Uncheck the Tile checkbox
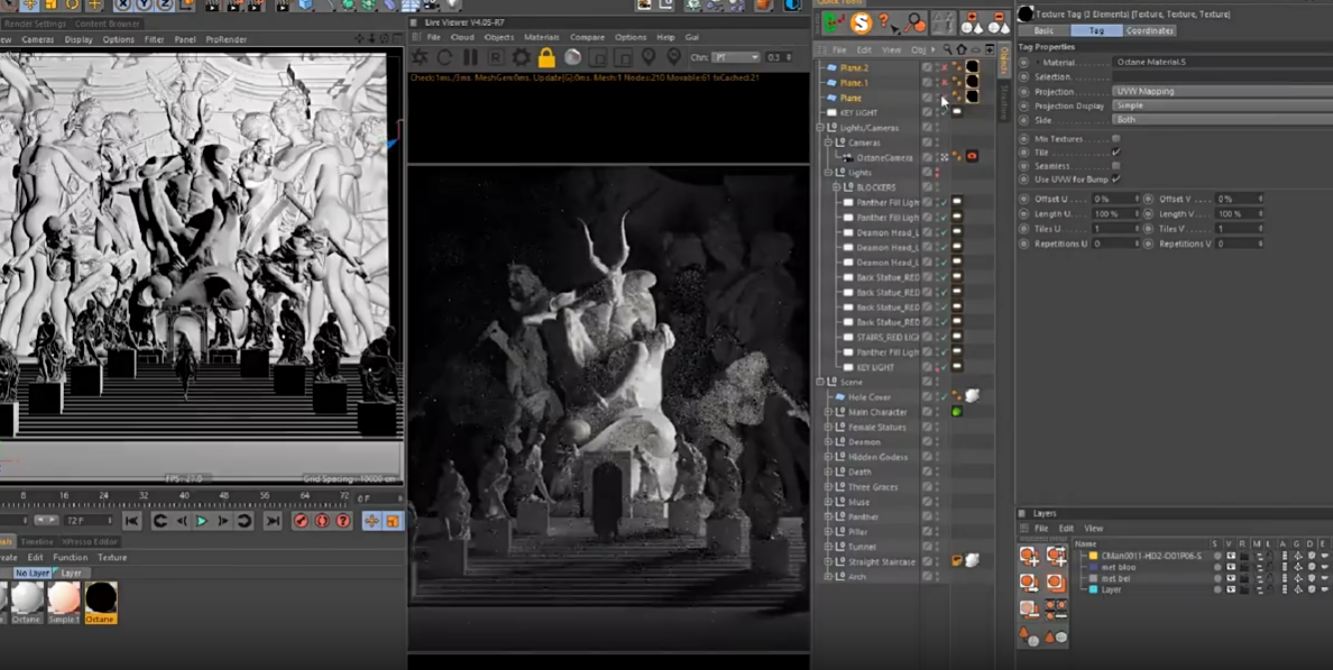Screen dimensions: 1333x670 [x=1116, y=153]
